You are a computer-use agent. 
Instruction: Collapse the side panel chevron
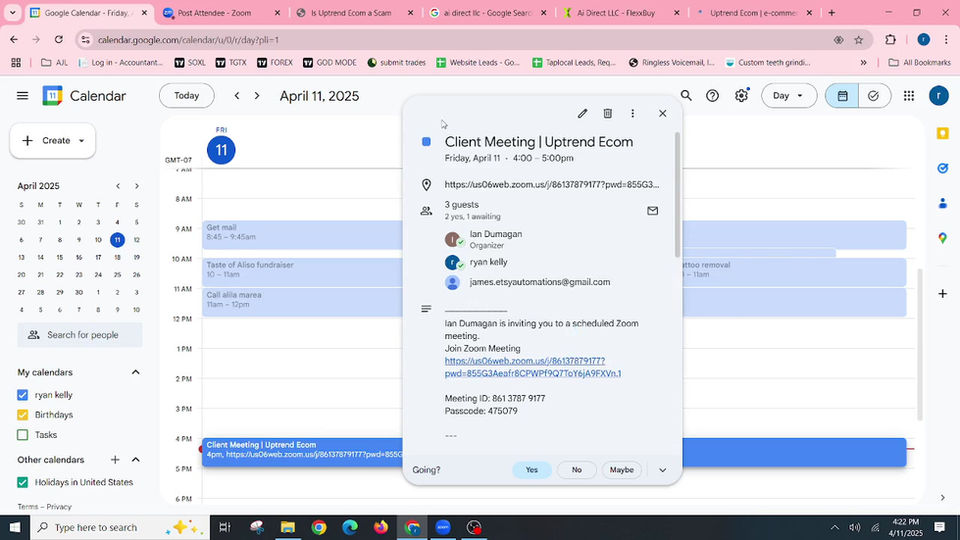click(943, 498)
